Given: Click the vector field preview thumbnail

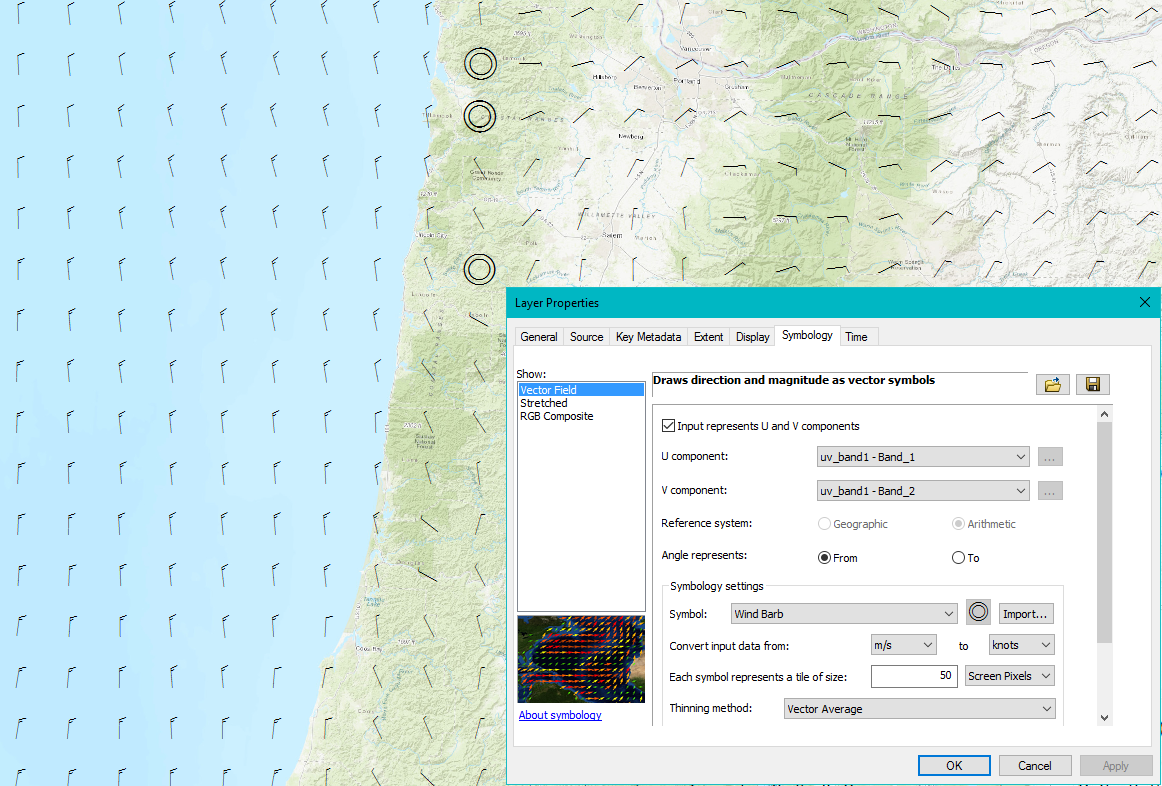Looking at the screenshot, I should pyautogui.click(x=581, y=659).
